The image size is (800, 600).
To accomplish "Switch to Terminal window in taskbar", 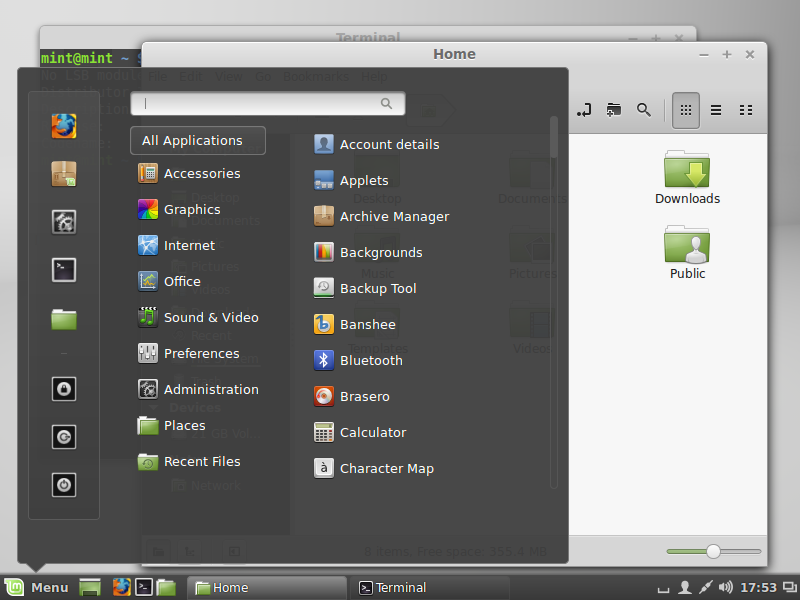I will coord(430,588).
